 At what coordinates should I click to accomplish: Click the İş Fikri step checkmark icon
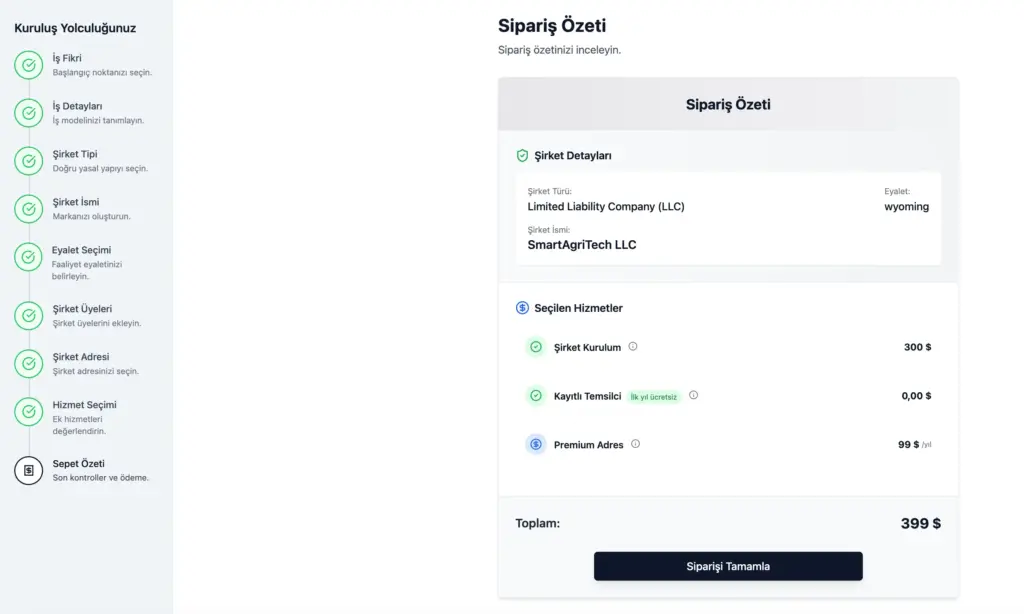(29, 65)
